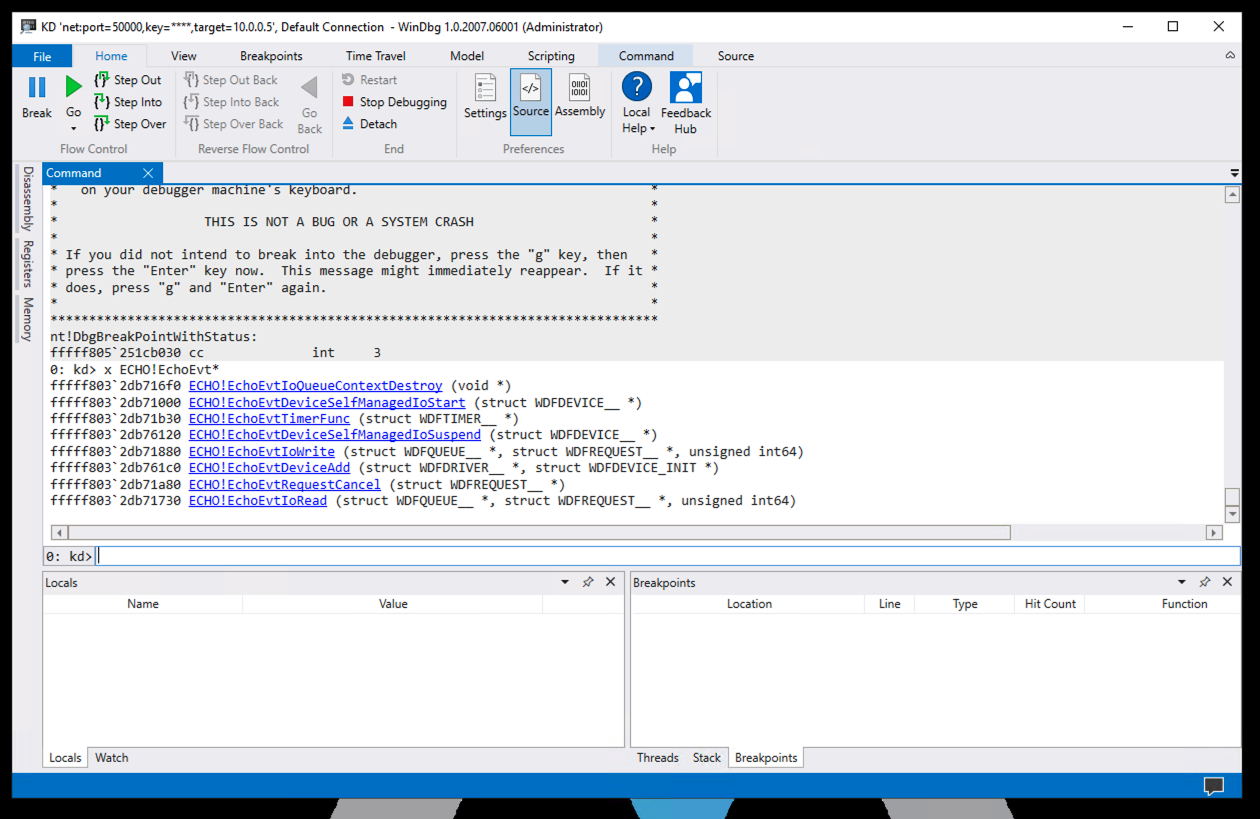Click the Step Over icon

pyautogui.click(x=102, y=124)
